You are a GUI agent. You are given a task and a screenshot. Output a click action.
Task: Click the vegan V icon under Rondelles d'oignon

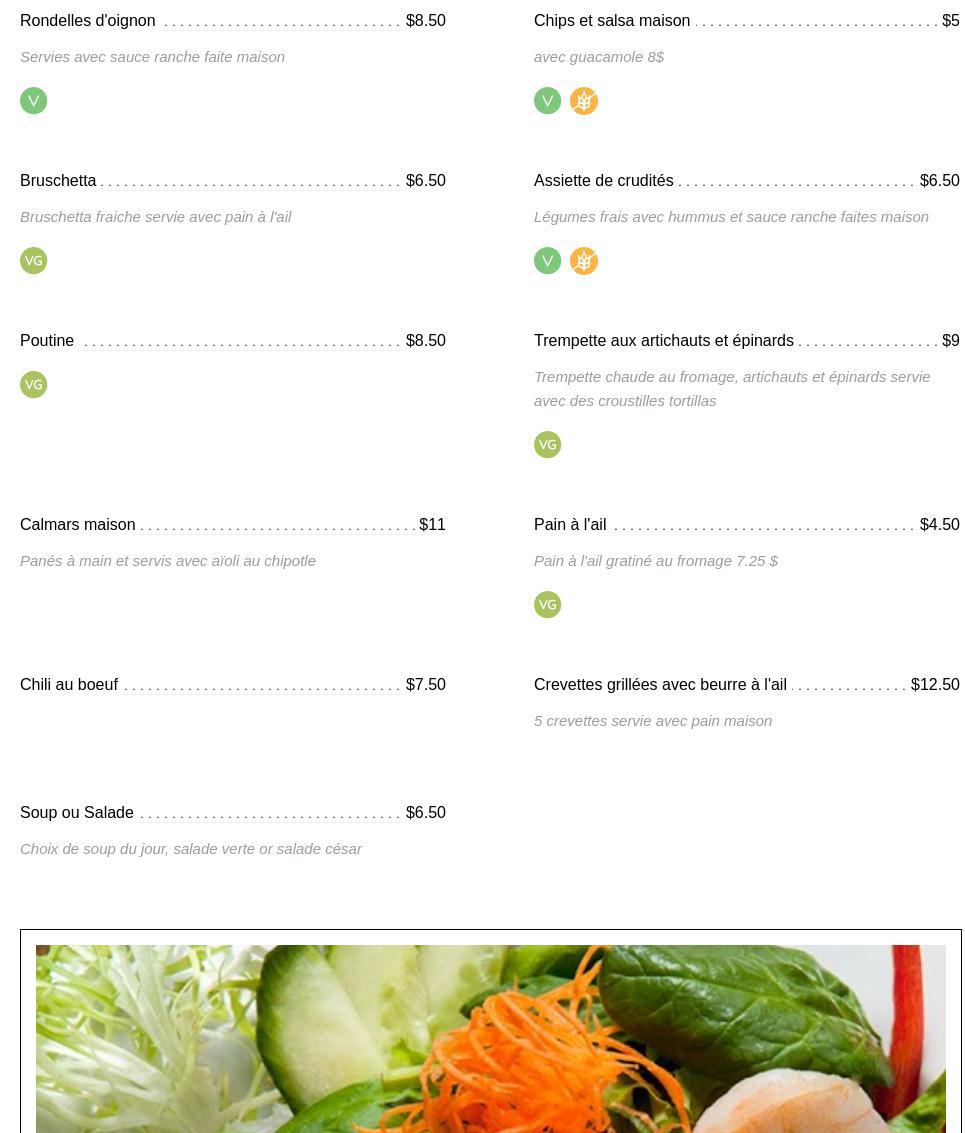point(33,101)
